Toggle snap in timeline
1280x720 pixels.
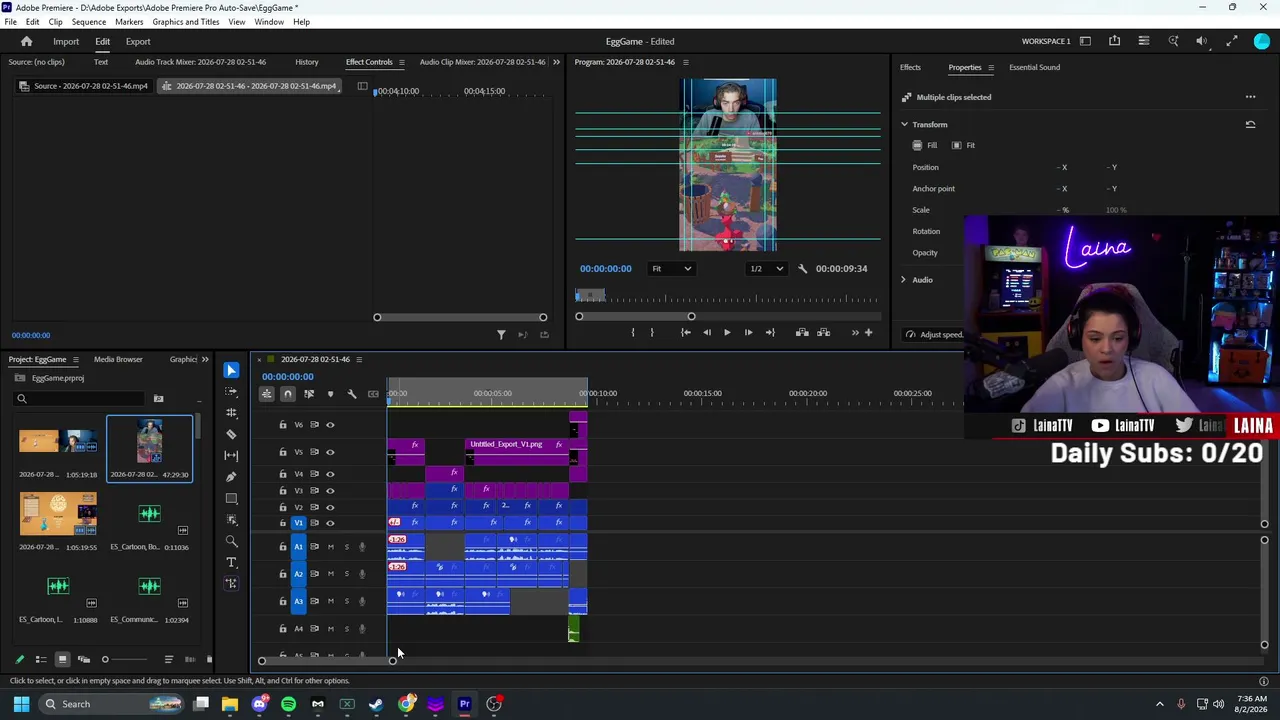[288, 394]
